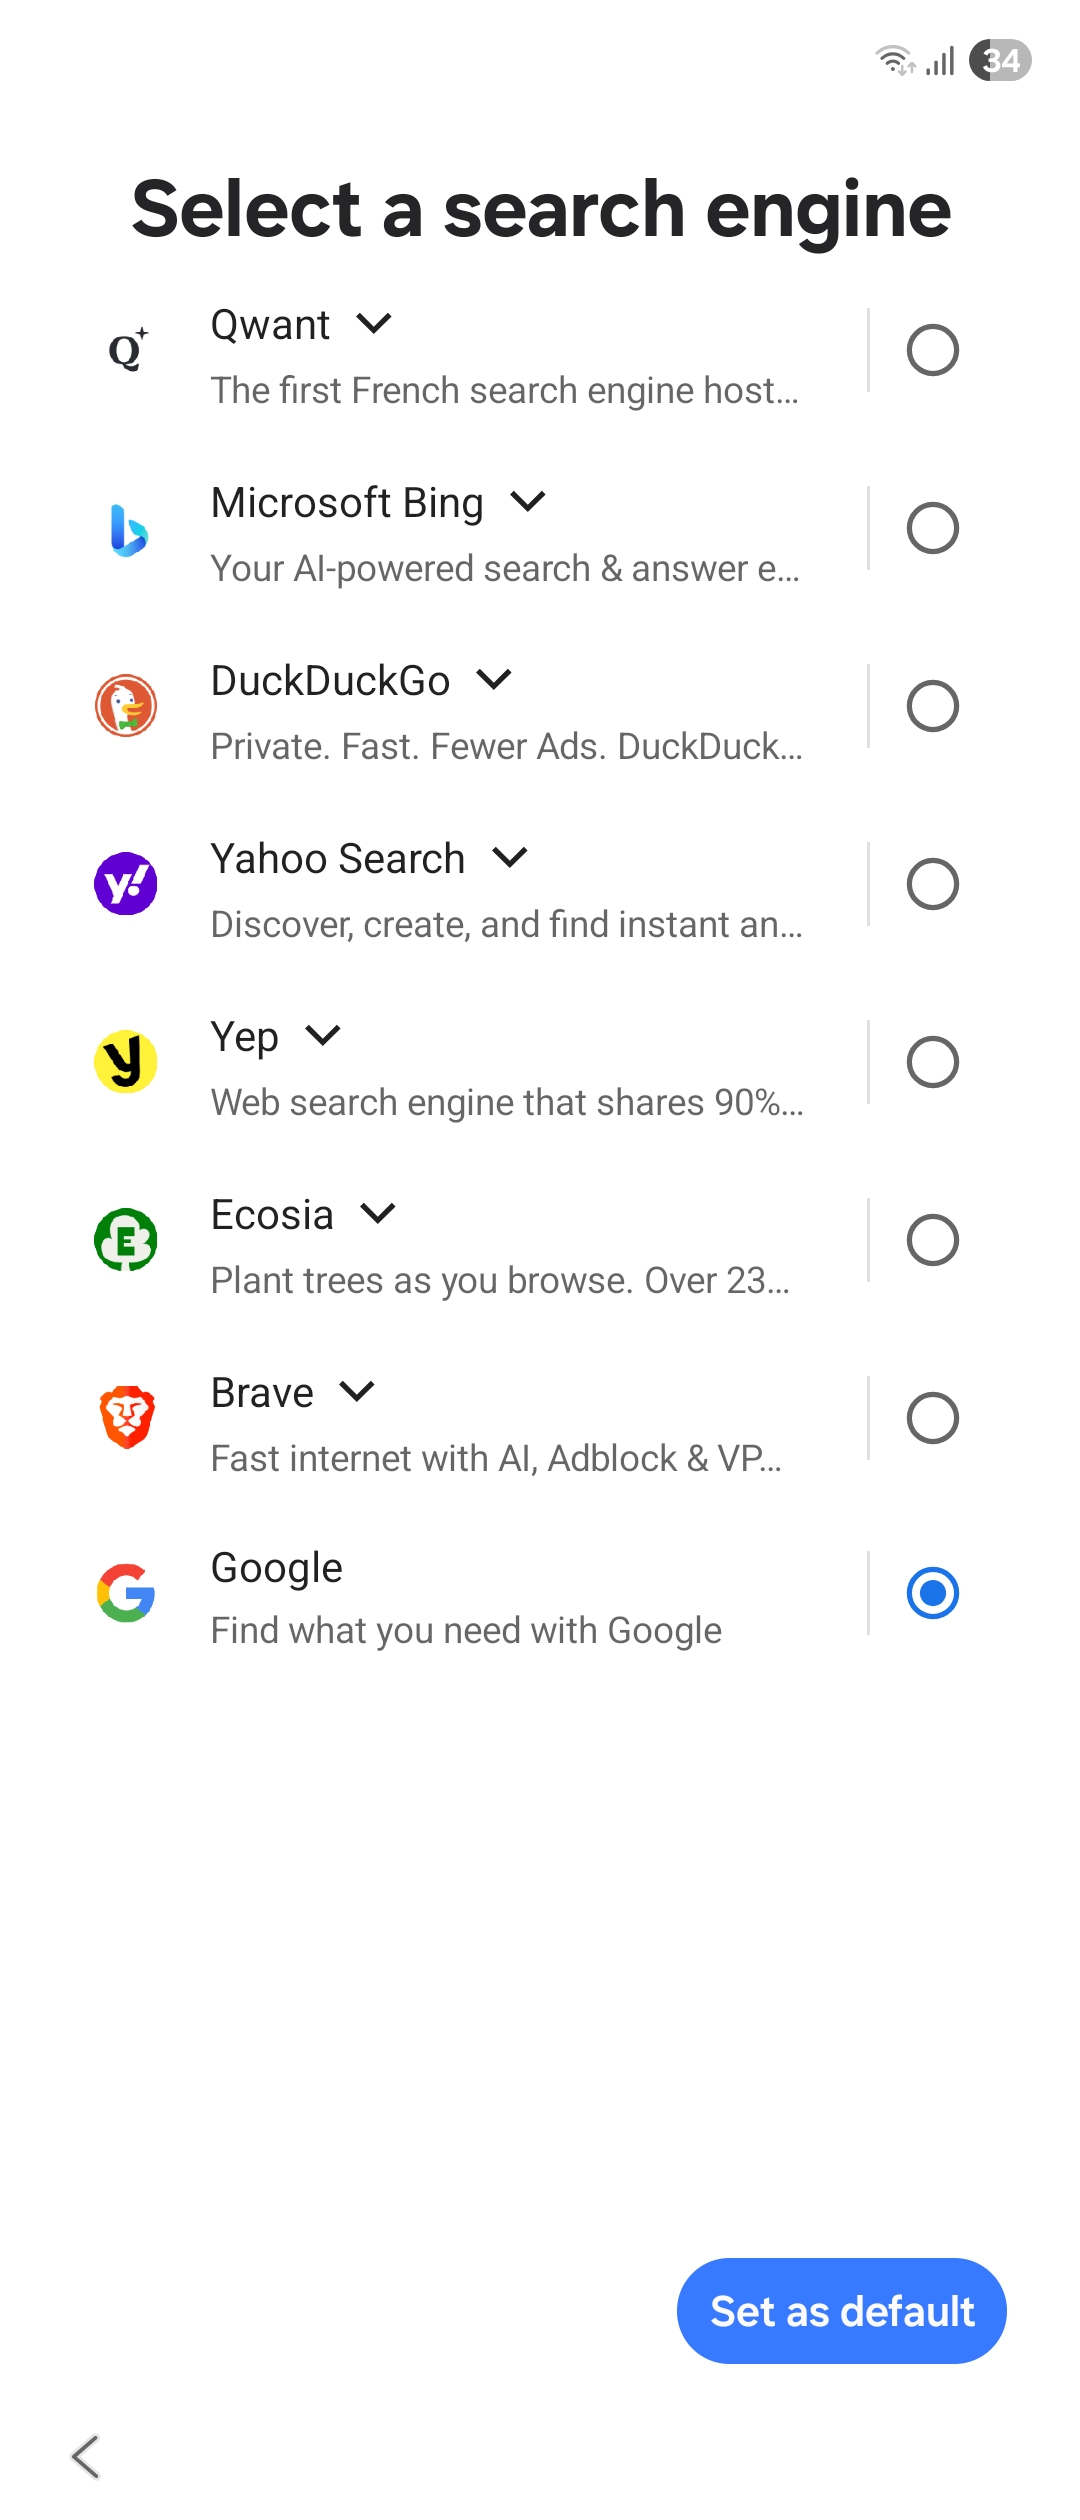1080x2520 pixels.
Task: Tap the Brave lion icon
Action: point(127,1417)
